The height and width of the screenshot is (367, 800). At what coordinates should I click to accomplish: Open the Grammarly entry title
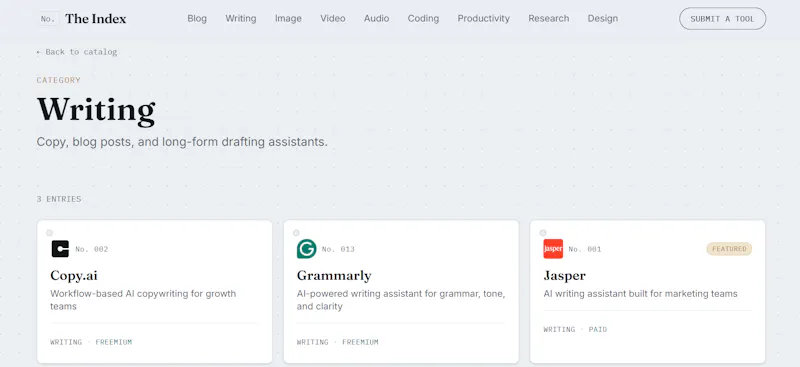(x=334, y=276)
